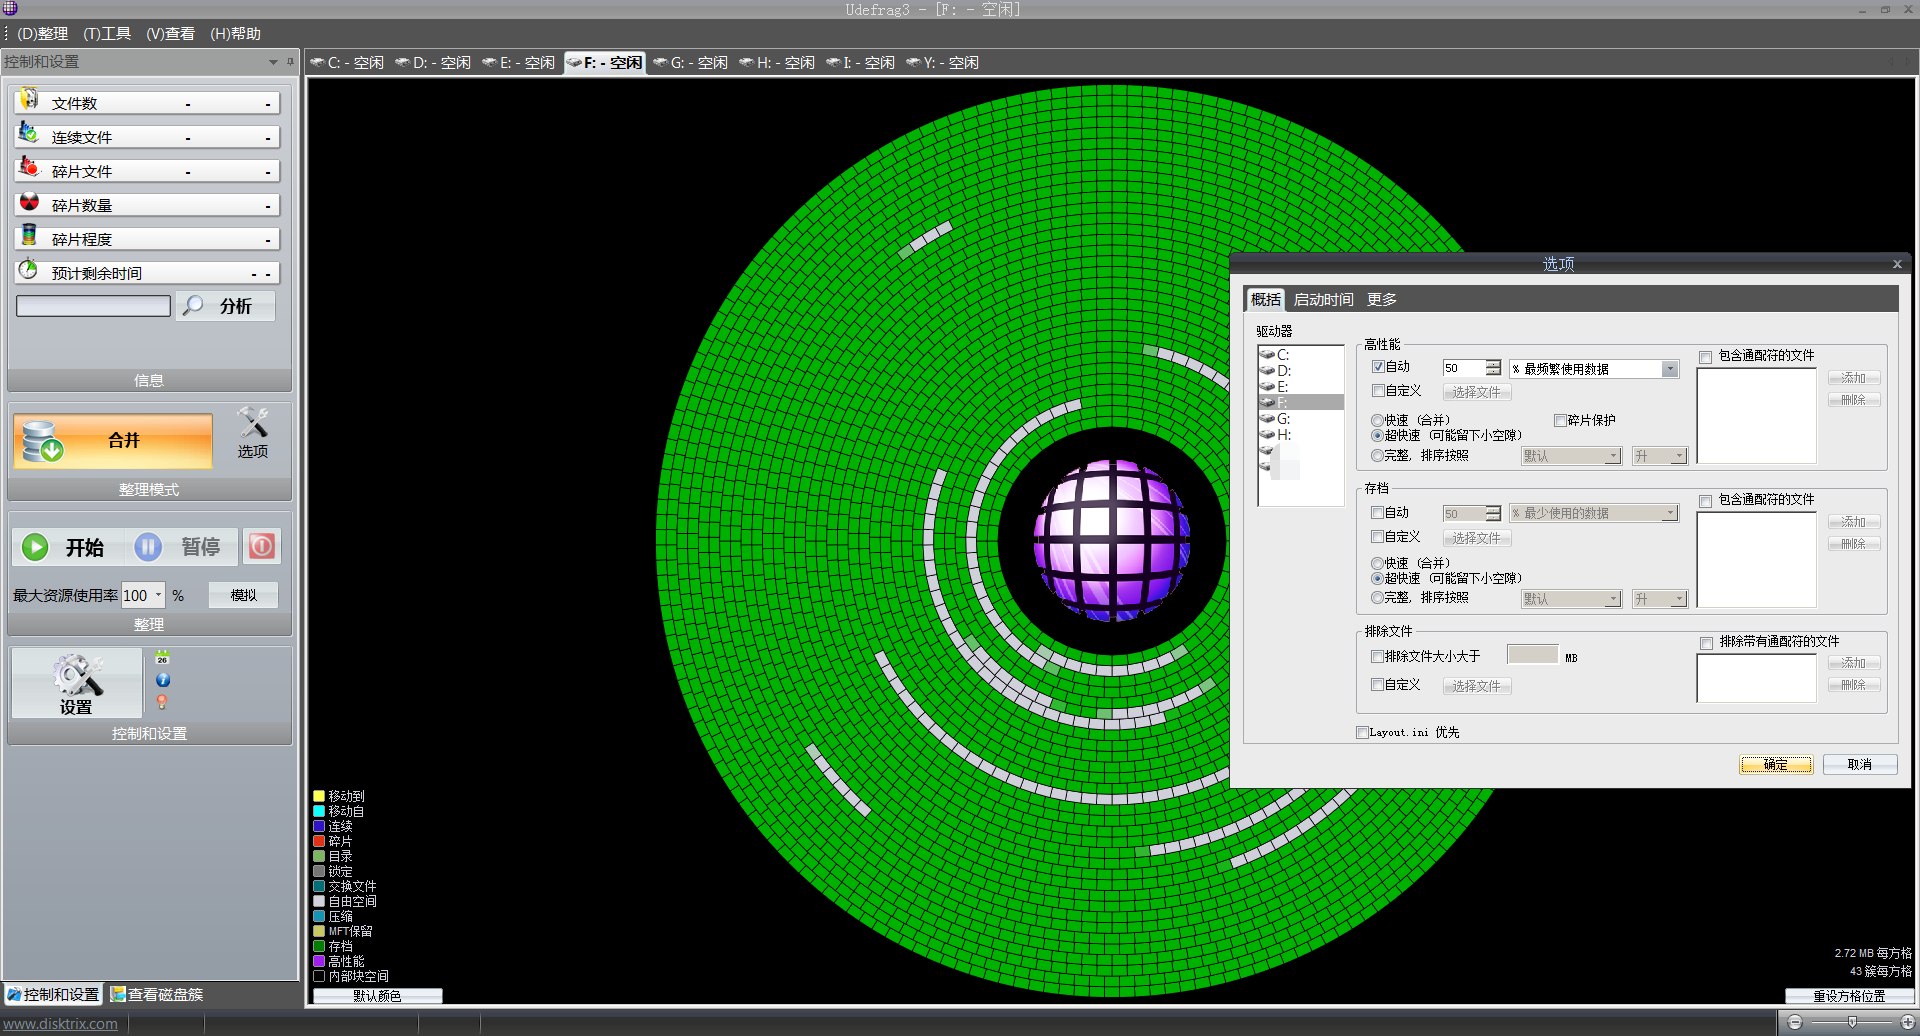
Task: Click the zoom out minus icon in status bar
Action: pos(1795,1022)
